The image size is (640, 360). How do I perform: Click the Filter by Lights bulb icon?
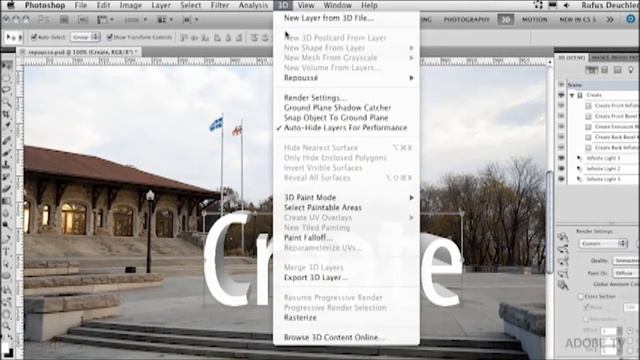point(631,70)
